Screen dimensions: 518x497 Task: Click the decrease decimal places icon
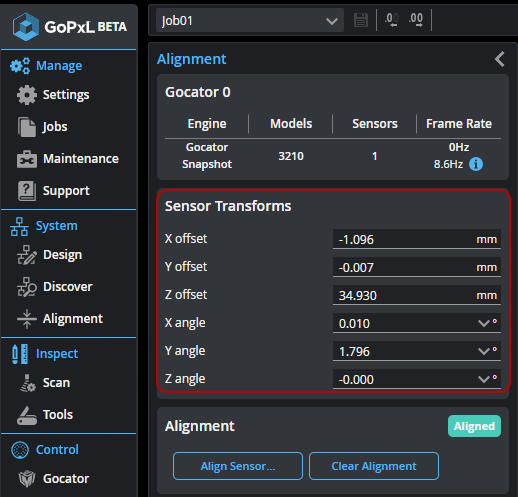point(392,20)
